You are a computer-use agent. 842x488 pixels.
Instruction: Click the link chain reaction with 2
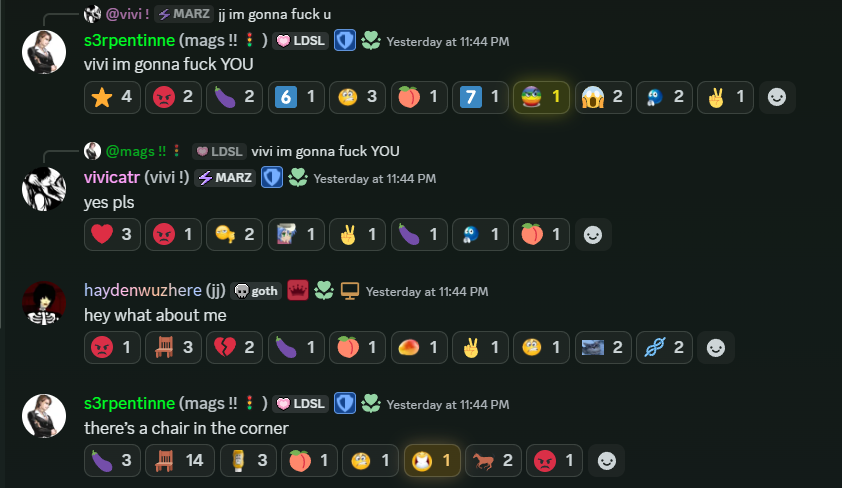pyautogui.click(x=664, y=348)
